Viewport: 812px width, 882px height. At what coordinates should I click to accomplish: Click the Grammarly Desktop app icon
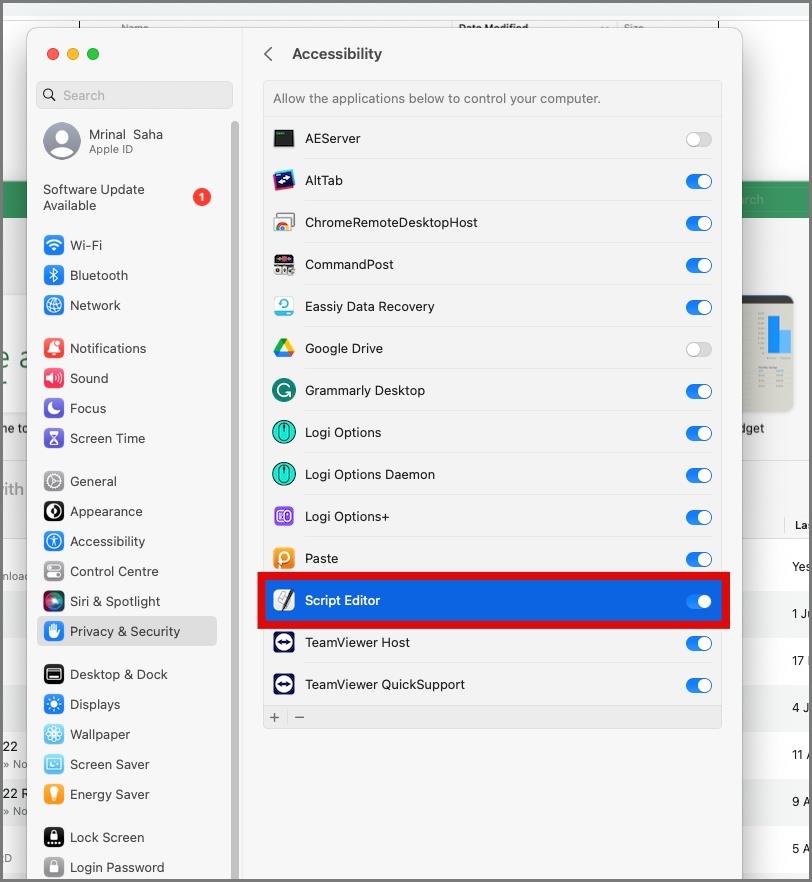[x=284, y=390]
